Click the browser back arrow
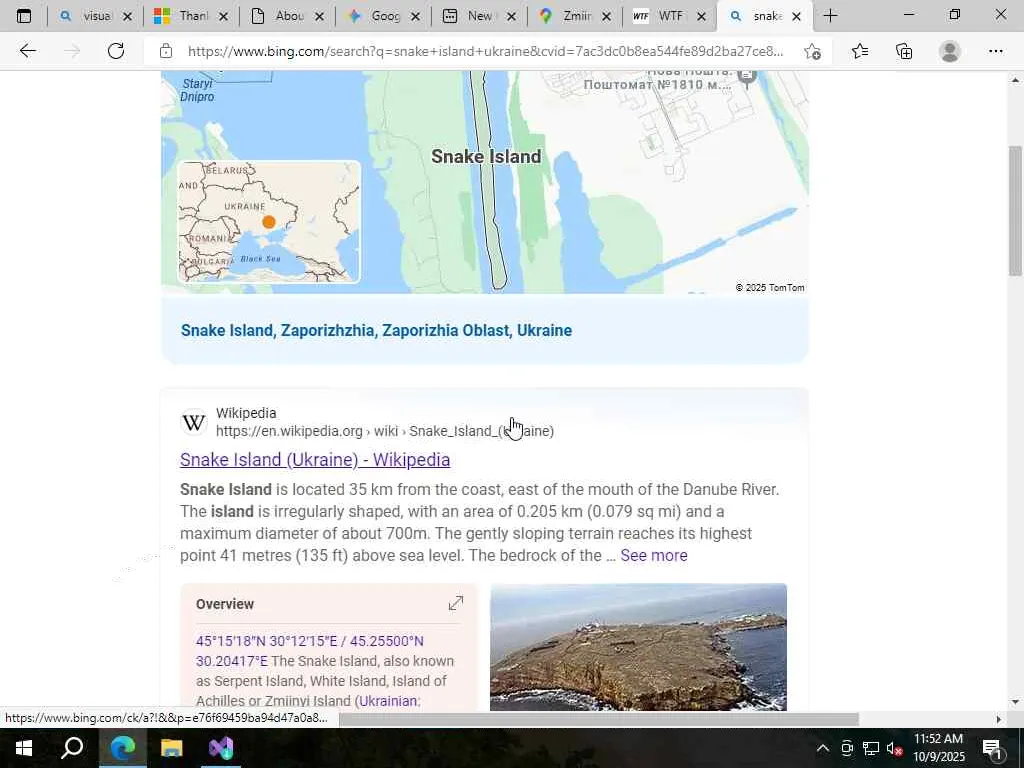 click(27, 51)
